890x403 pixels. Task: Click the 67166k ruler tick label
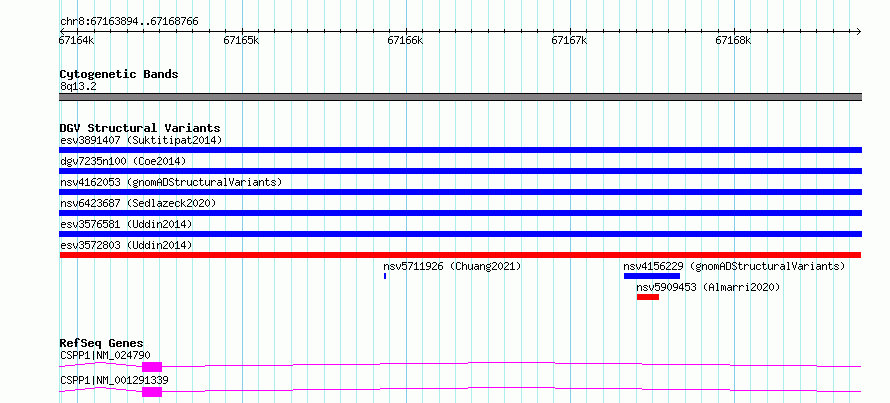coord(405,40)
